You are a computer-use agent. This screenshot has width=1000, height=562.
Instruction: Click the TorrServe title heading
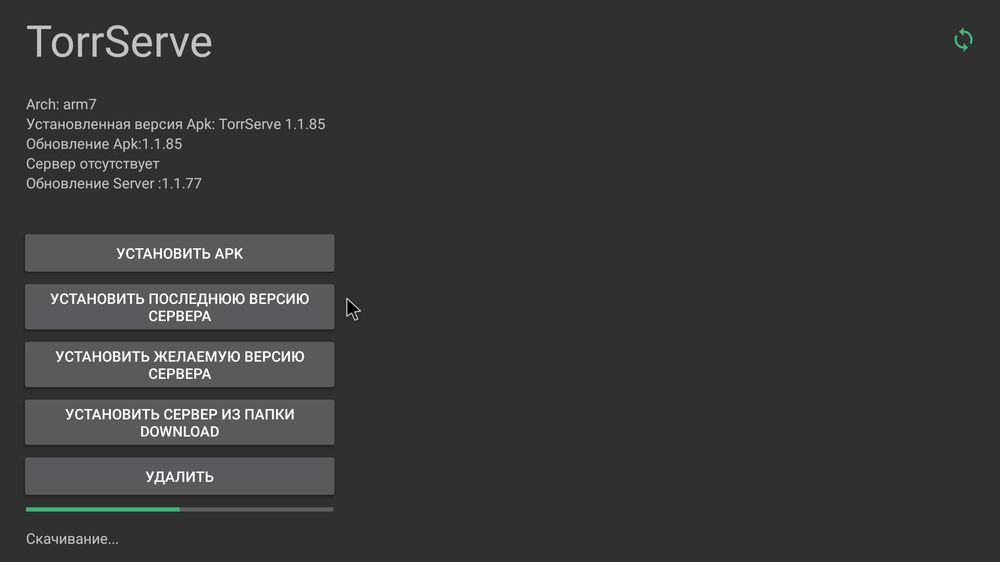point(119,43)
